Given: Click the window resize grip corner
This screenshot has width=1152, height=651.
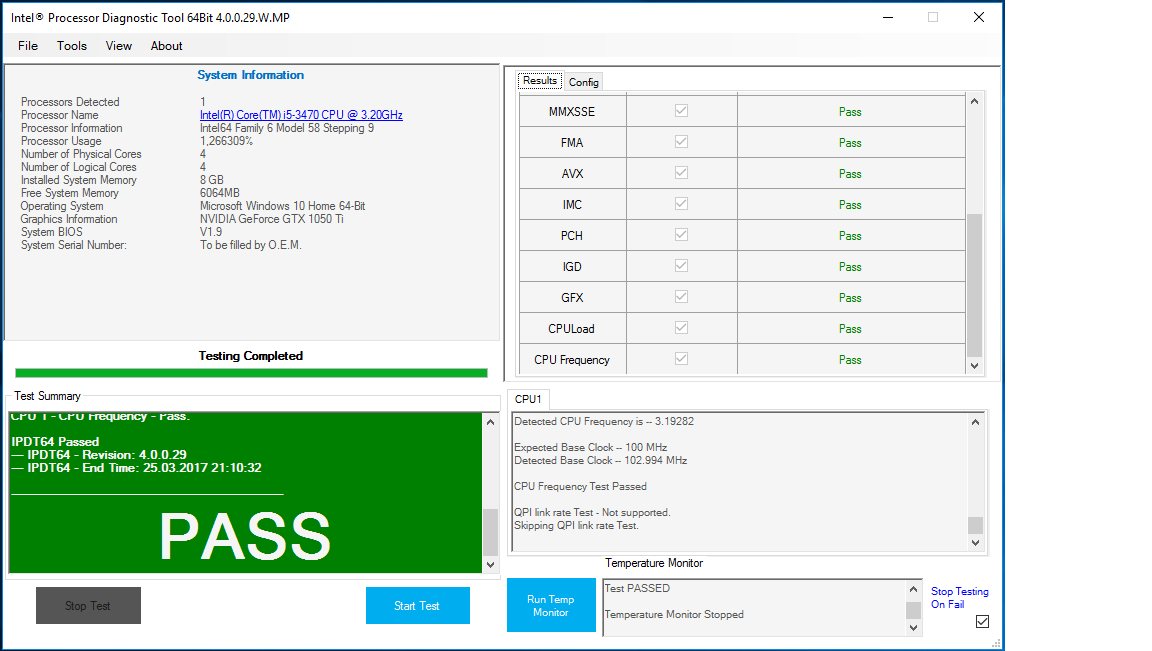Looking at the screenshot, I should pos(996,643).
